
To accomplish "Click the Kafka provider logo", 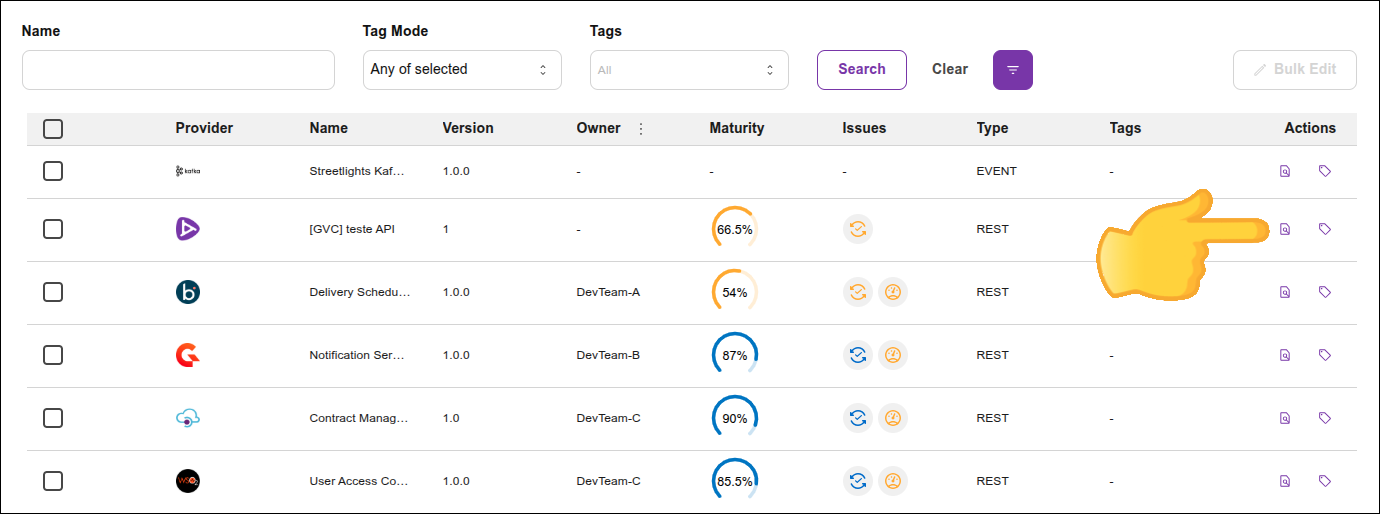I will click(188, 171).
